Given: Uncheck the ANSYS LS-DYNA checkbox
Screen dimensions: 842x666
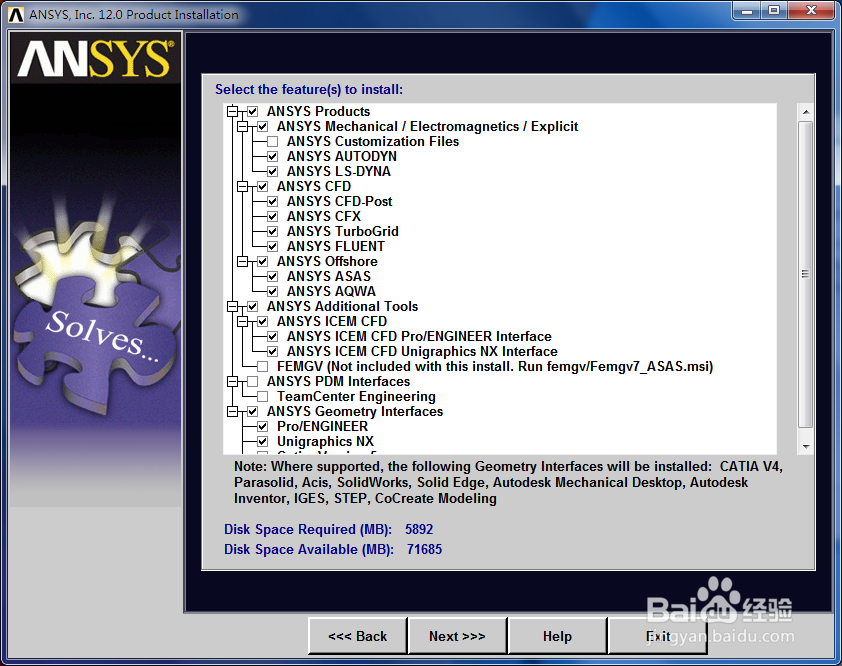Looking at the screenshot, I should (273, 172).
